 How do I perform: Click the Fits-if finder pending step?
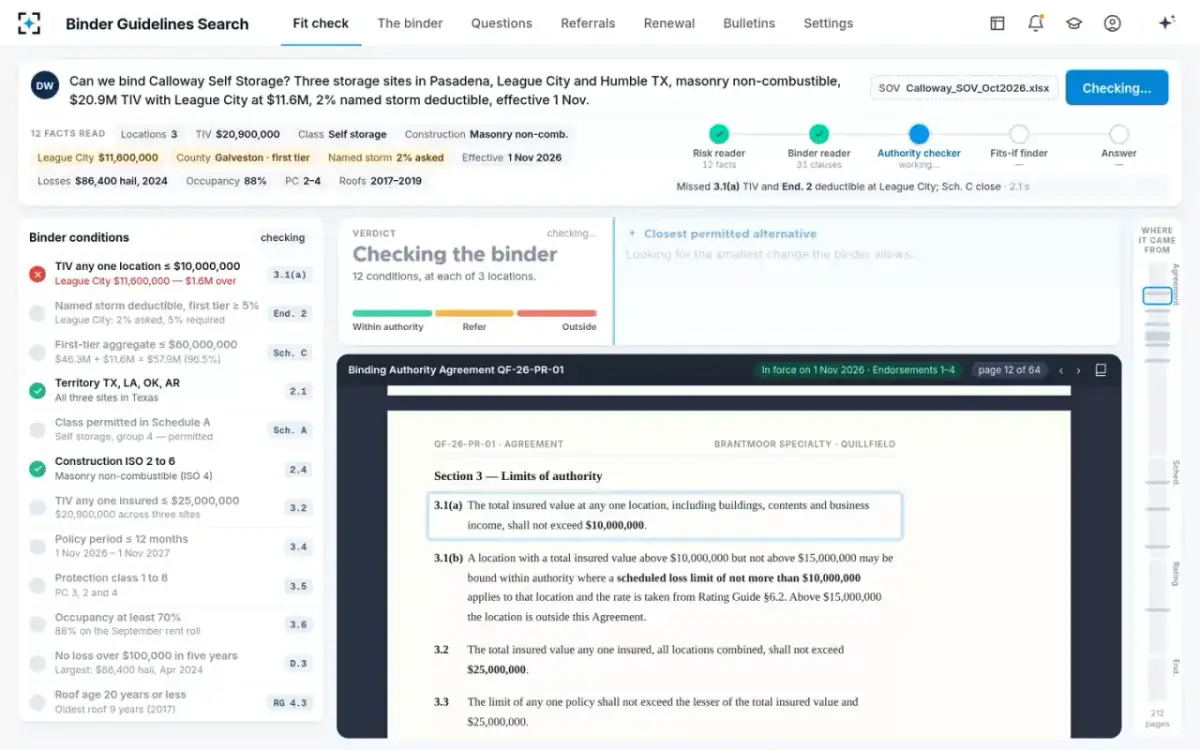point(1019,134)
